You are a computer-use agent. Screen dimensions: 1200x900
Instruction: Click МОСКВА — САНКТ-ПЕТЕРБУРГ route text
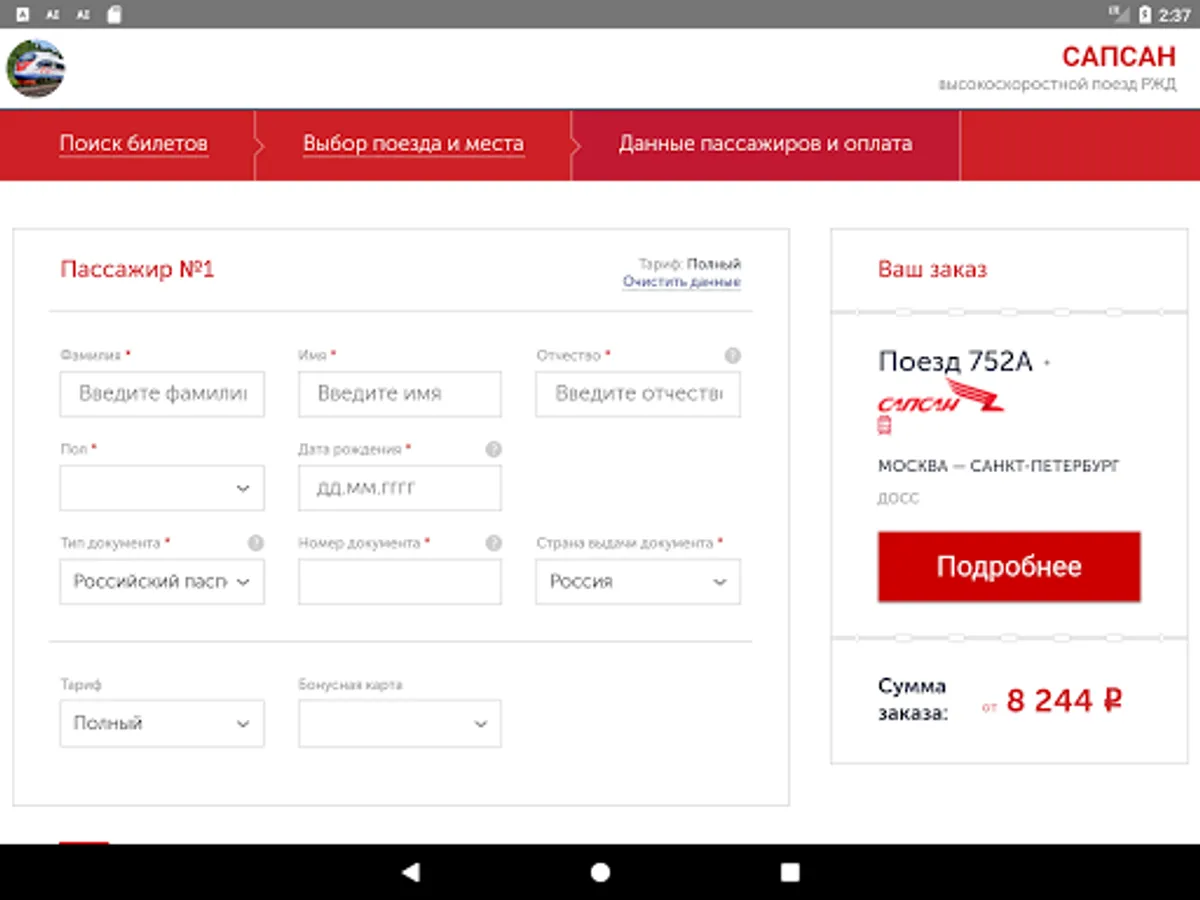coord(999,466)
